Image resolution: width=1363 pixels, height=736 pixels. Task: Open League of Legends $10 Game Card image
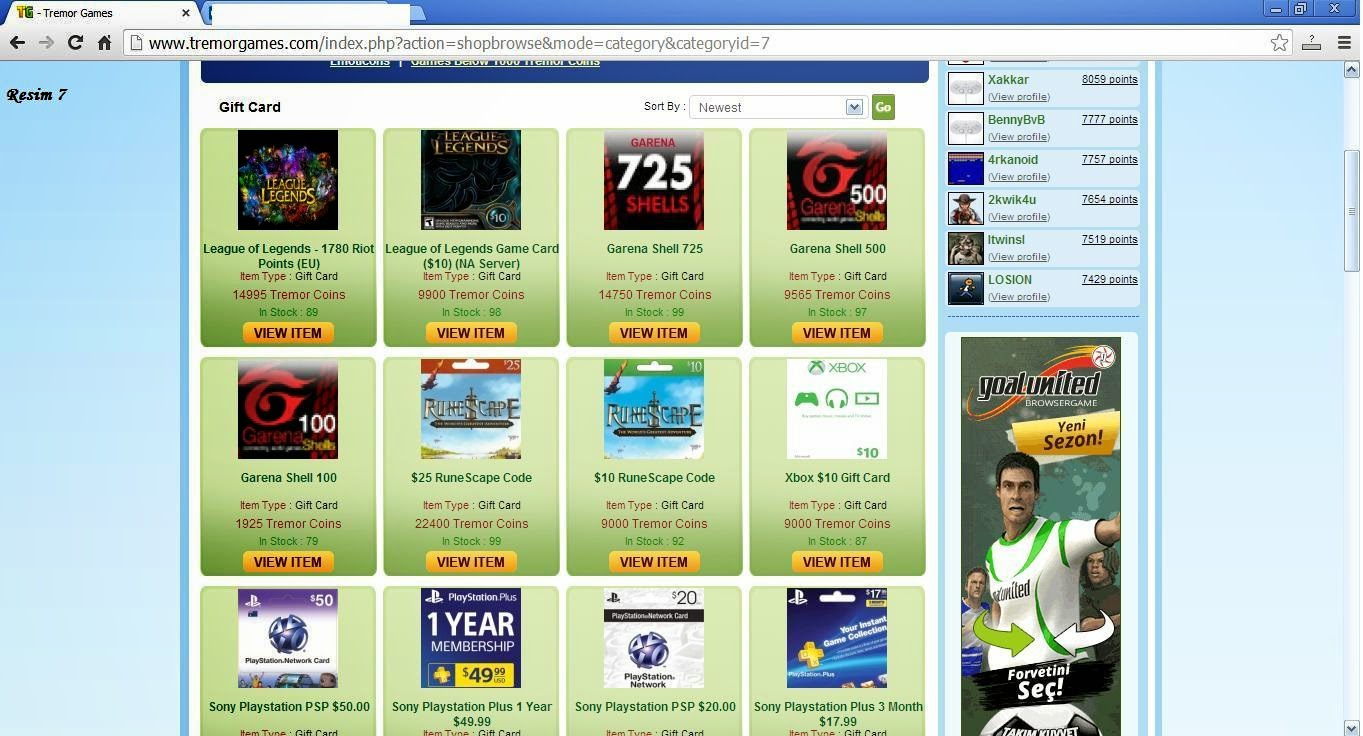tap(471, 180)
